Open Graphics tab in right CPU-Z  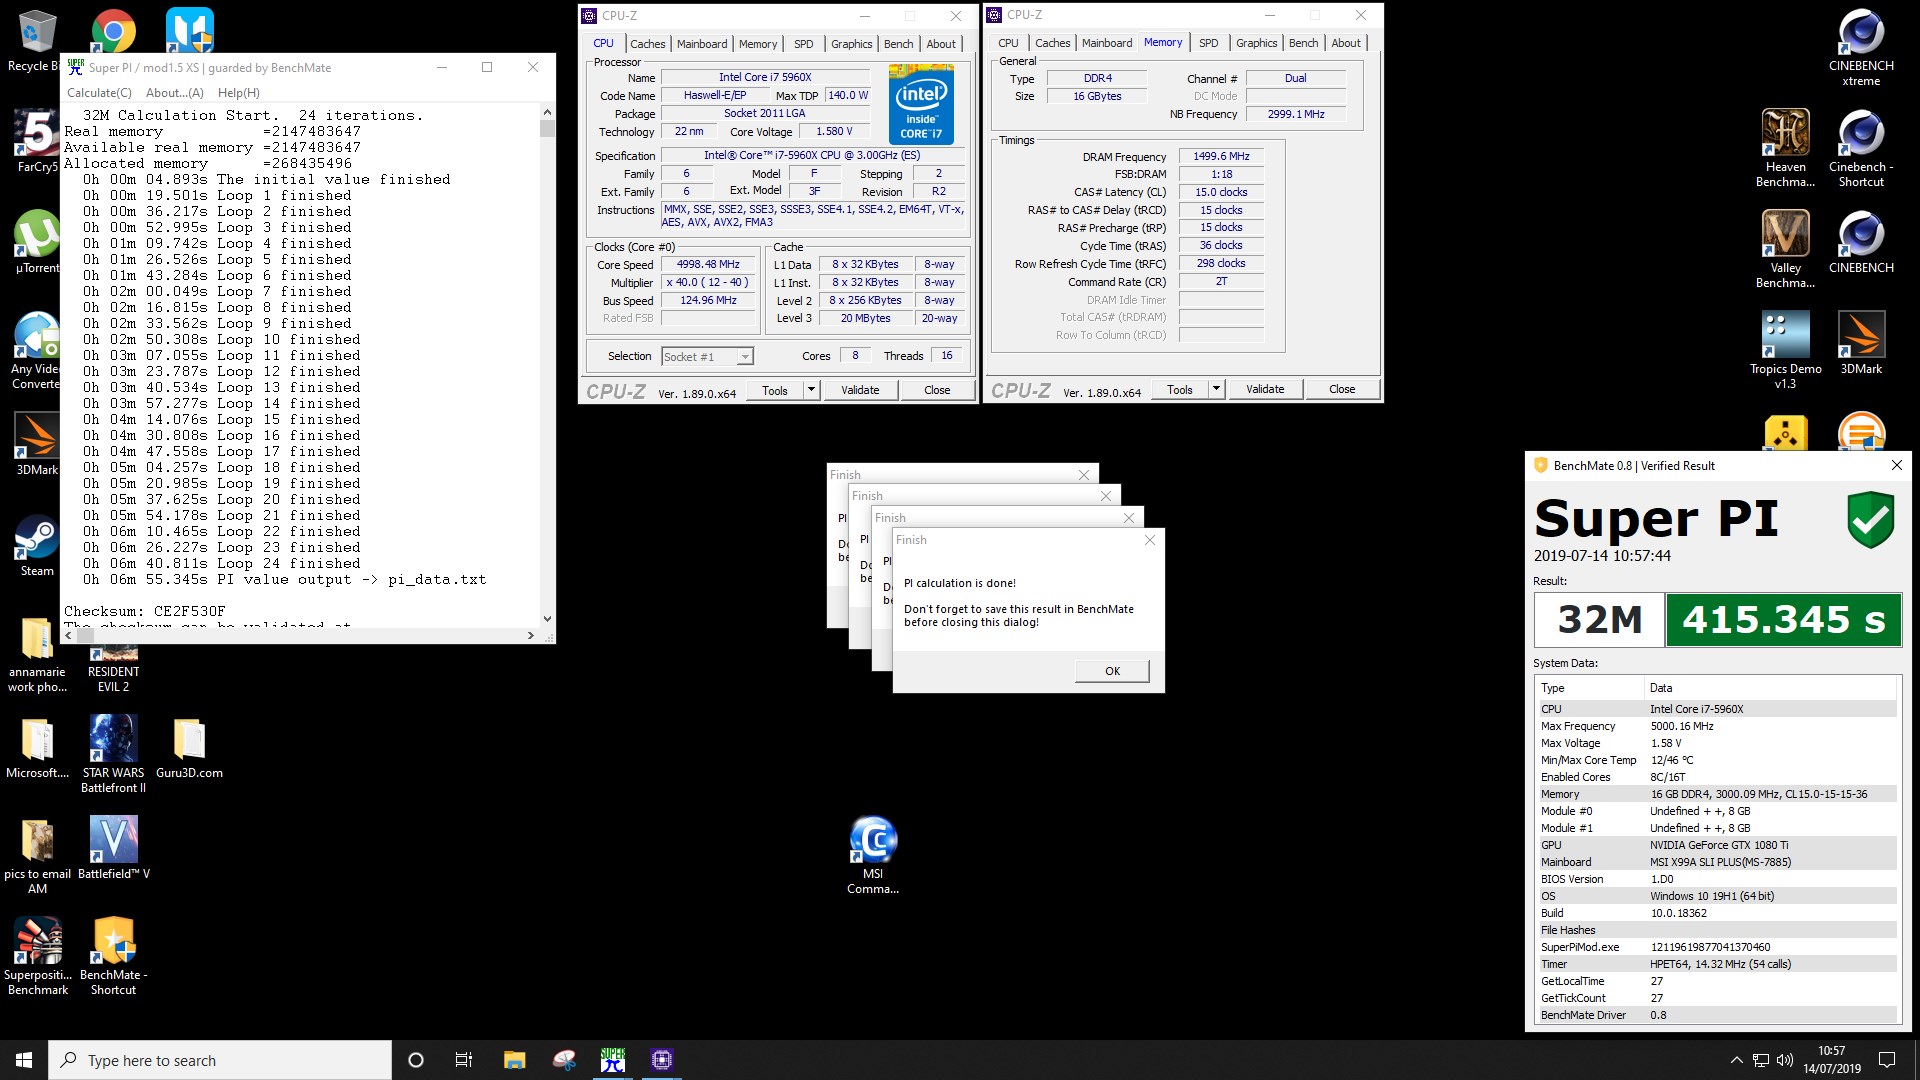[1256, 43]
